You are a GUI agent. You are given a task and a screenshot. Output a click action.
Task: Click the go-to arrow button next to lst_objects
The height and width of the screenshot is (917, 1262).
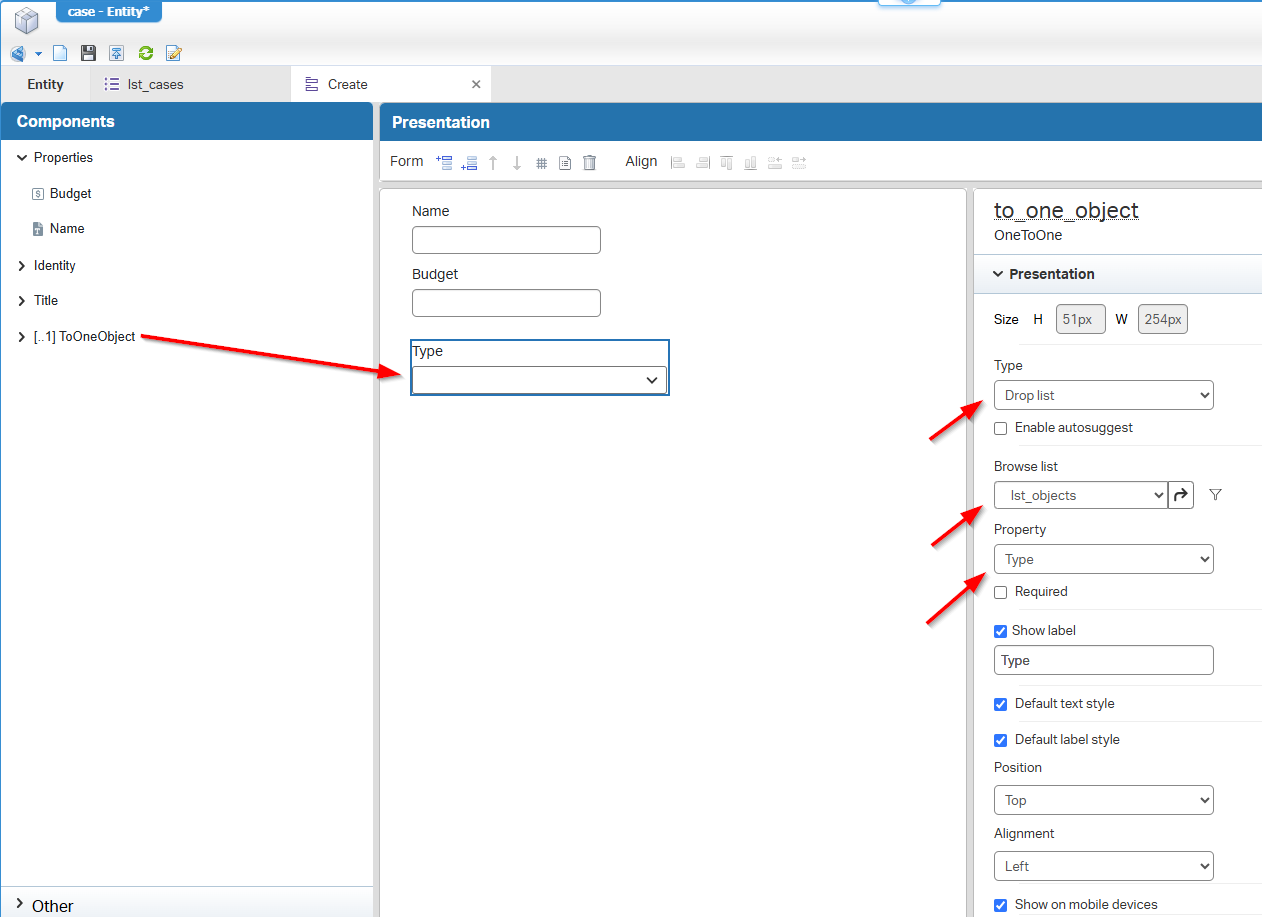click(x=1181, y=495)
